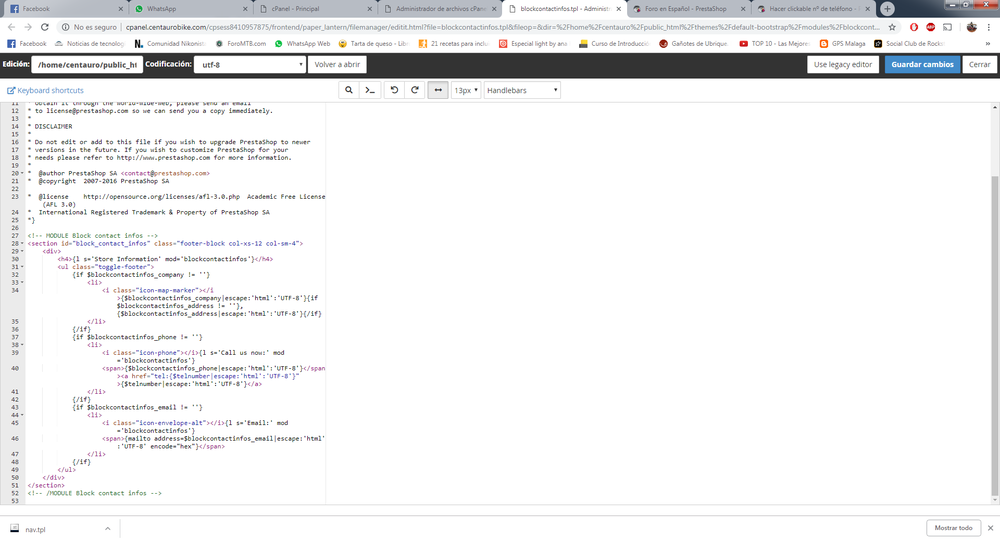This screenshot has height=541, width=1000.
Task: Open the editor search tool (magnifier icon)
Action: point(349,90)
